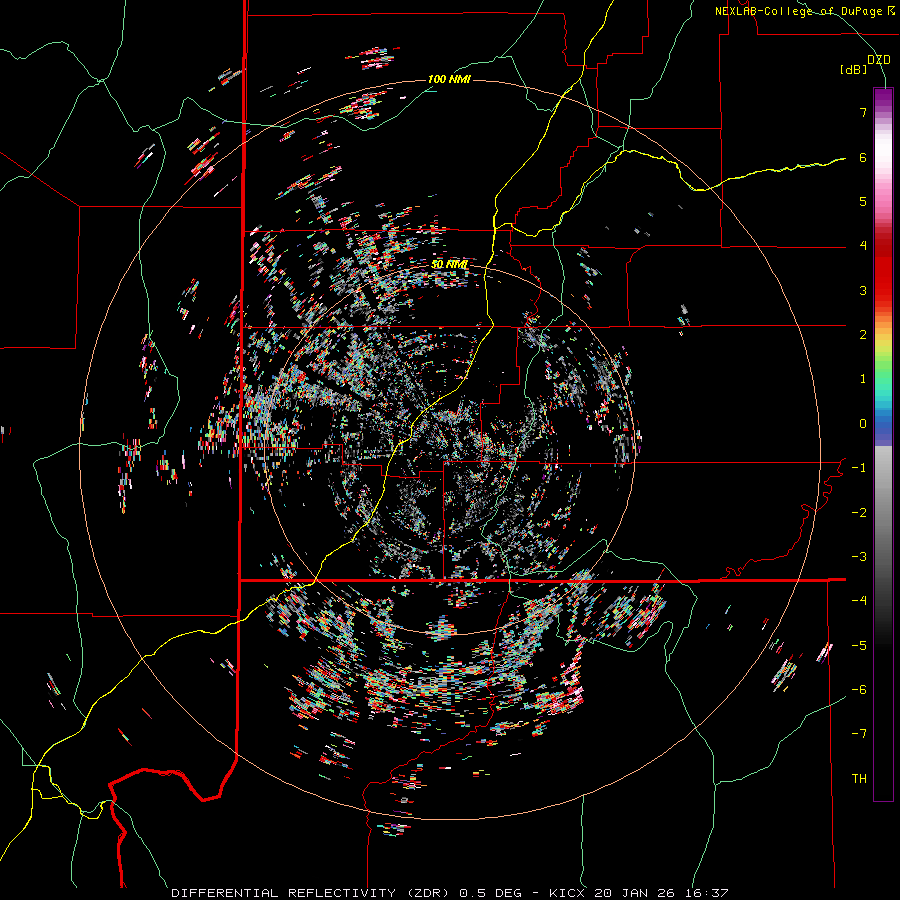Image resolution: width=900 pixels, height=900 pixels.
Task: Click the 1 value on color scale
Action: (863, 379)
